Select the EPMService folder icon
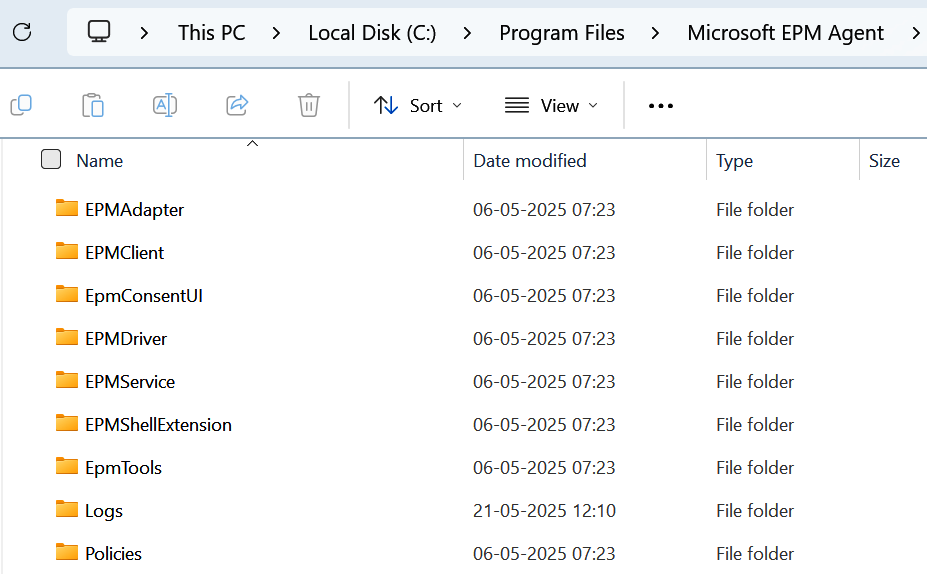The image size is (927, 574). click(x=67, y=380)
